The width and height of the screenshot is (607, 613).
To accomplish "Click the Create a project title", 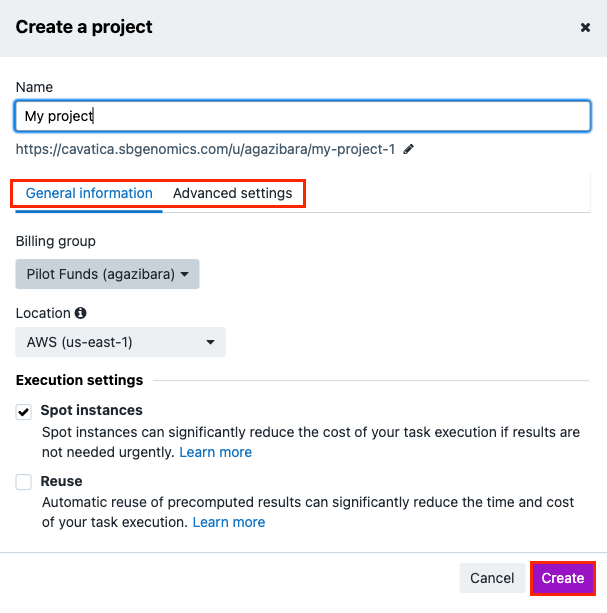I will [84, 27].
